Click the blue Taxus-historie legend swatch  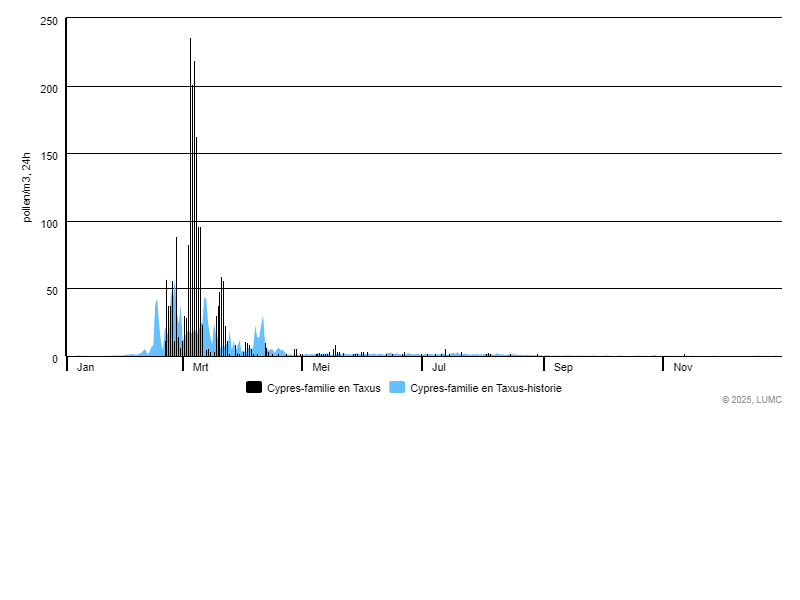(397, 388)
